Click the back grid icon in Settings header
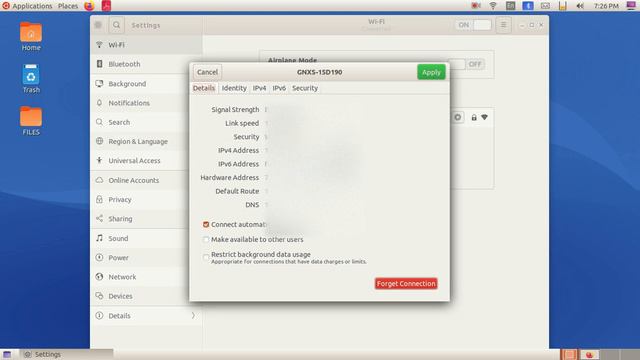The width and height of the screenshot is (640, 360). point(98,25)
